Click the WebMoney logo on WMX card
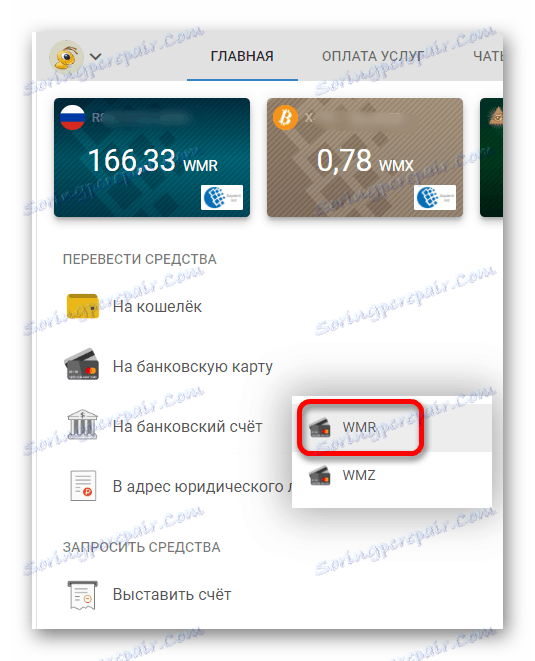Viewport: 535px width, 661px height. click(435, 197)
